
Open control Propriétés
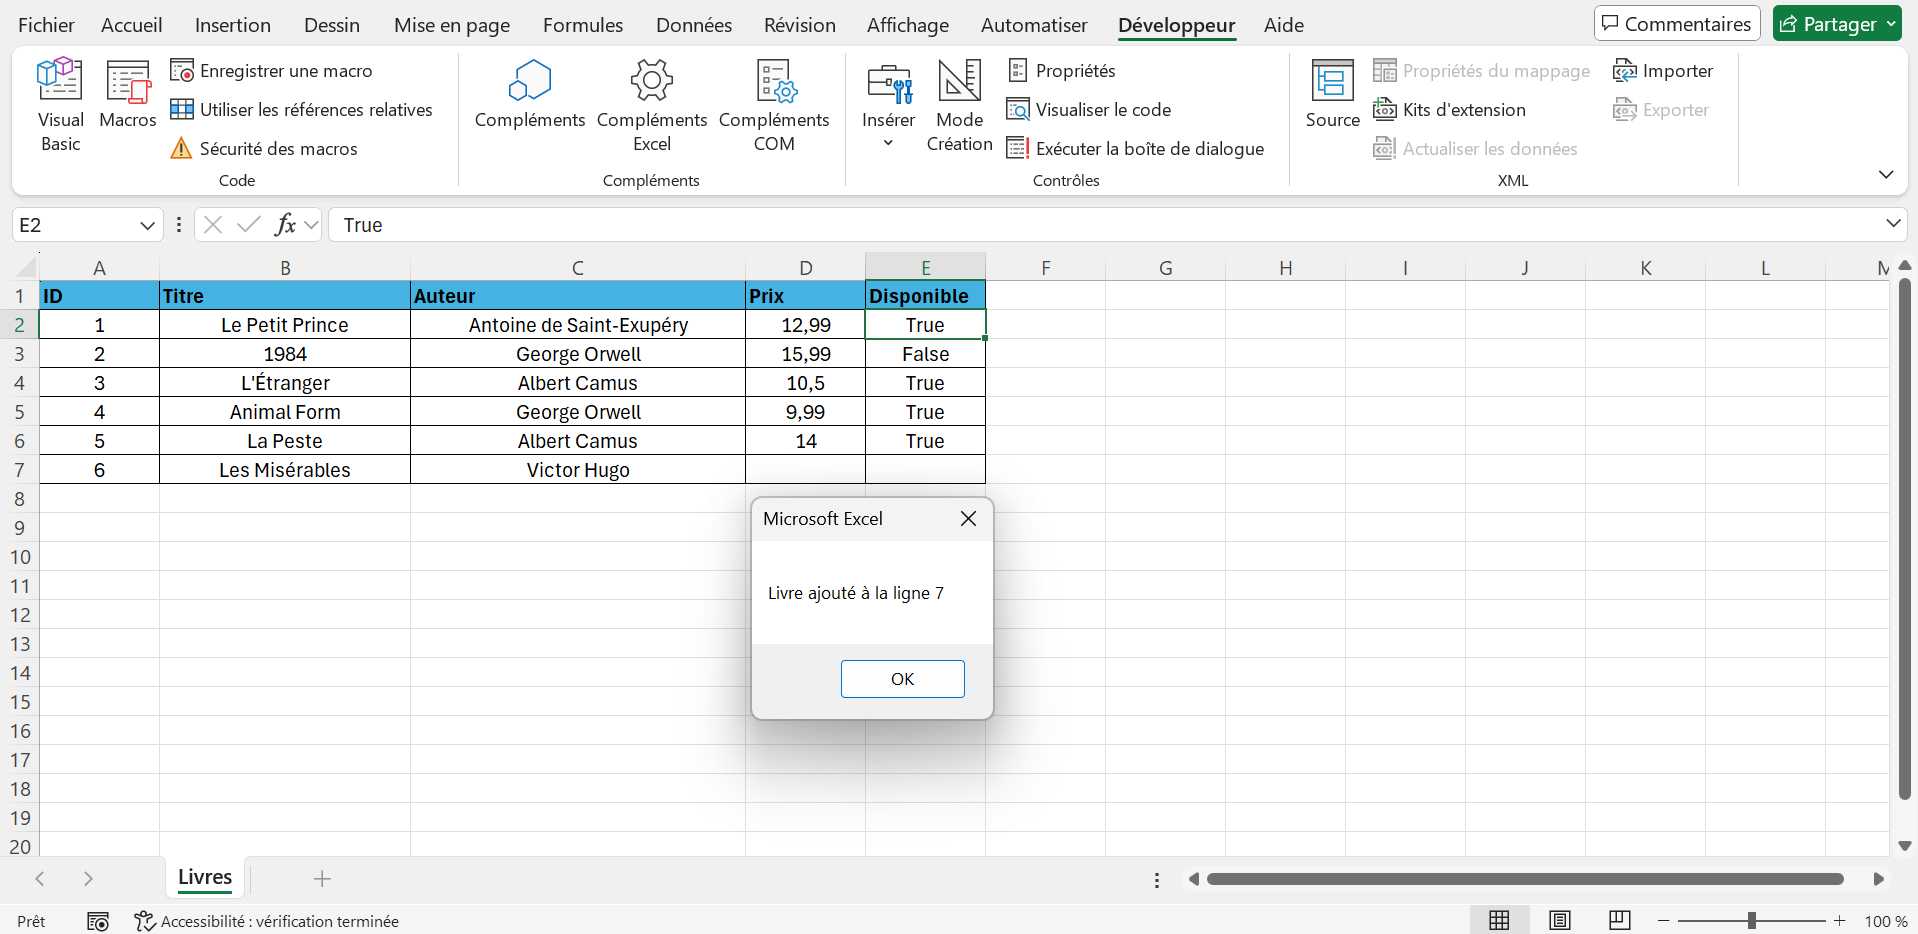coord(1061,71)
